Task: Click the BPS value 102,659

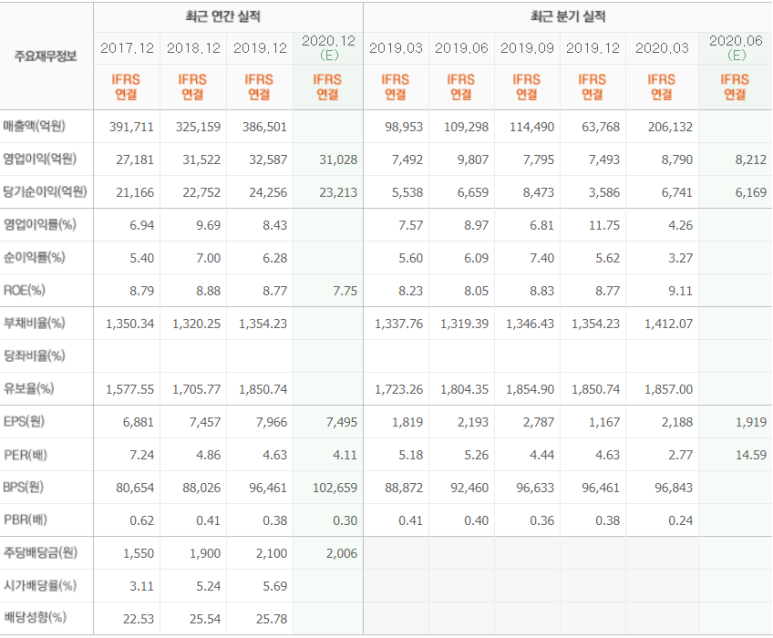Action: 335,488
